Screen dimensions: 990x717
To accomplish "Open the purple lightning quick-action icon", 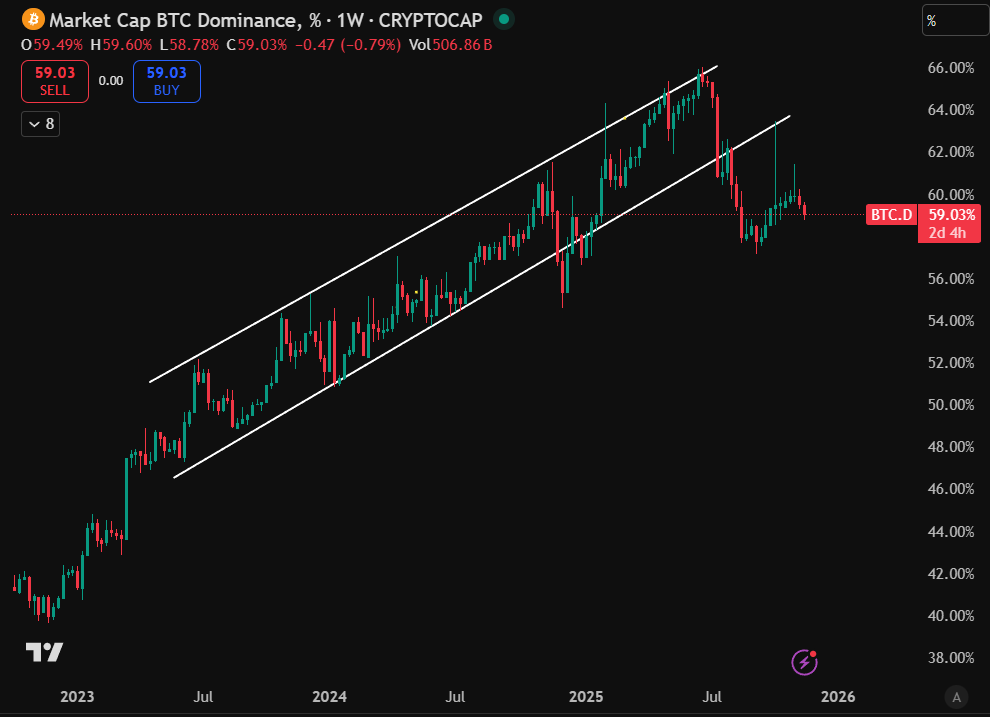I will [804, 662].
